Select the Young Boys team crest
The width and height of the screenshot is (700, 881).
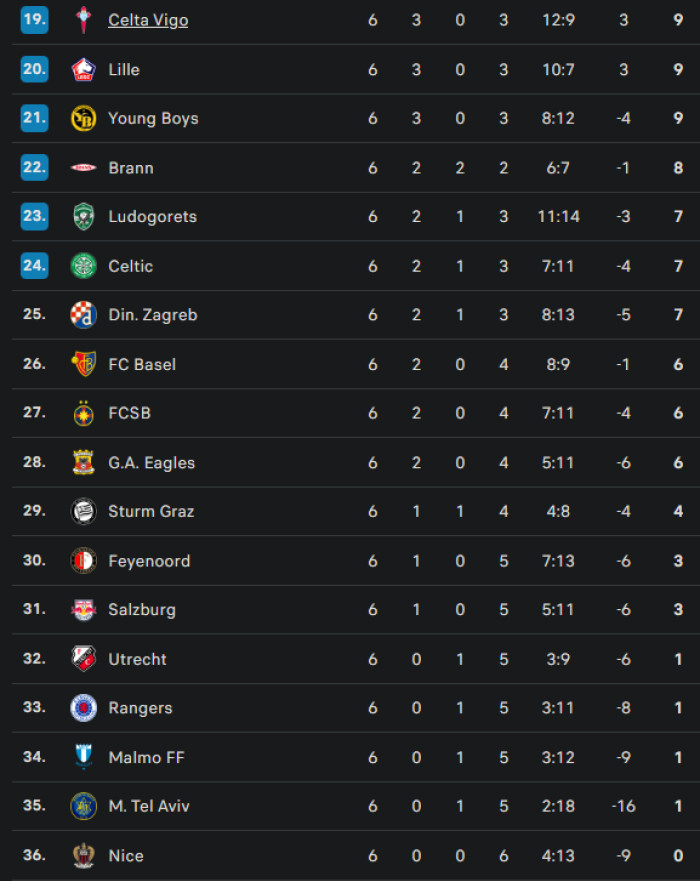tap(83, 118)
